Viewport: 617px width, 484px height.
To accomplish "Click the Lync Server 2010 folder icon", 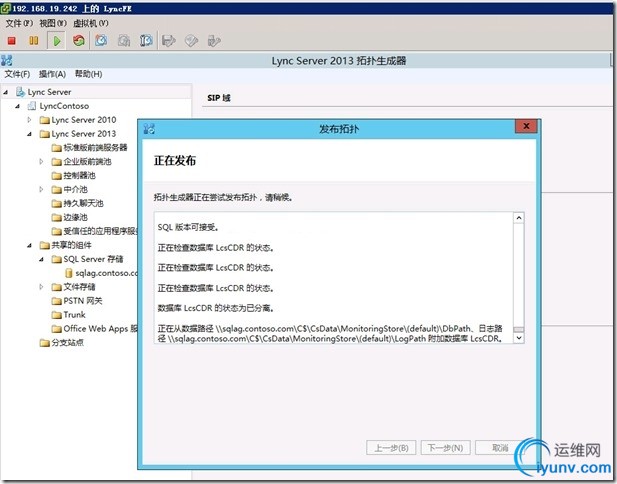I will 44,120.
